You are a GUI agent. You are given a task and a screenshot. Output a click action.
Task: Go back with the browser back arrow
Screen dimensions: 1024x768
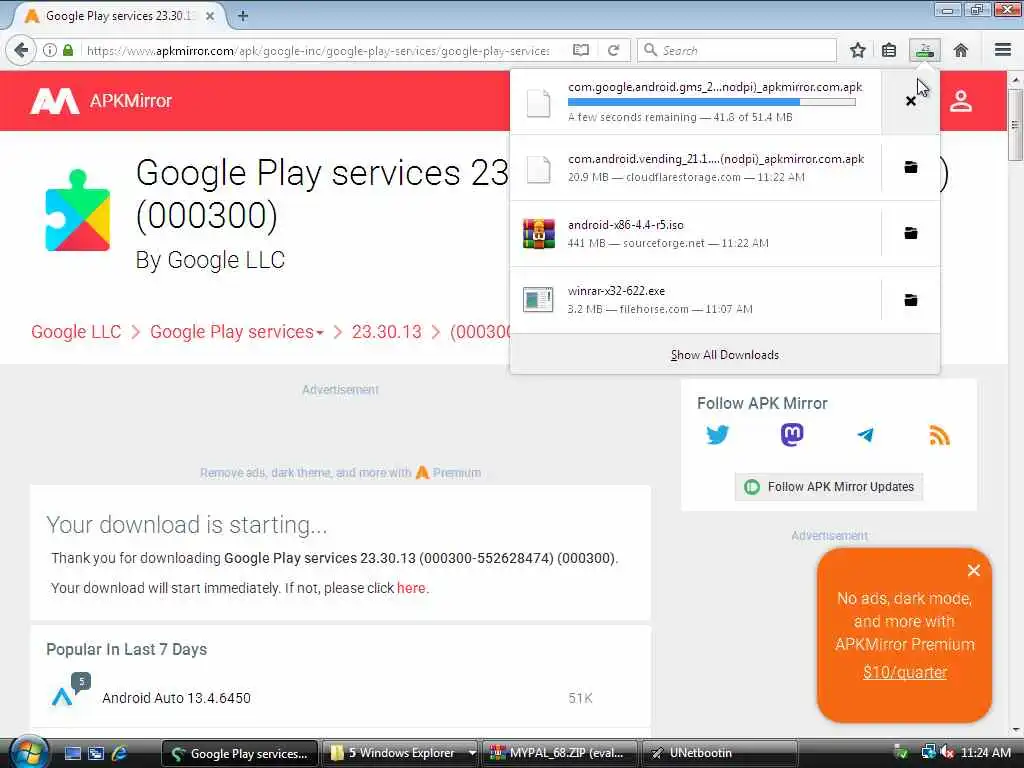click(21, 50)
